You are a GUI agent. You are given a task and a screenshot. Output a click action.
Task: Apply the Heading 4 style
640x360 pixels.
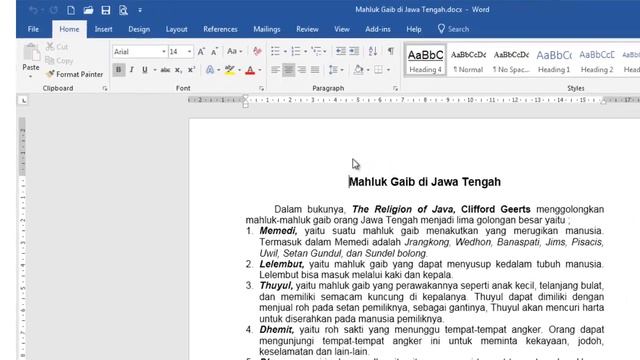tap(425, 60)
